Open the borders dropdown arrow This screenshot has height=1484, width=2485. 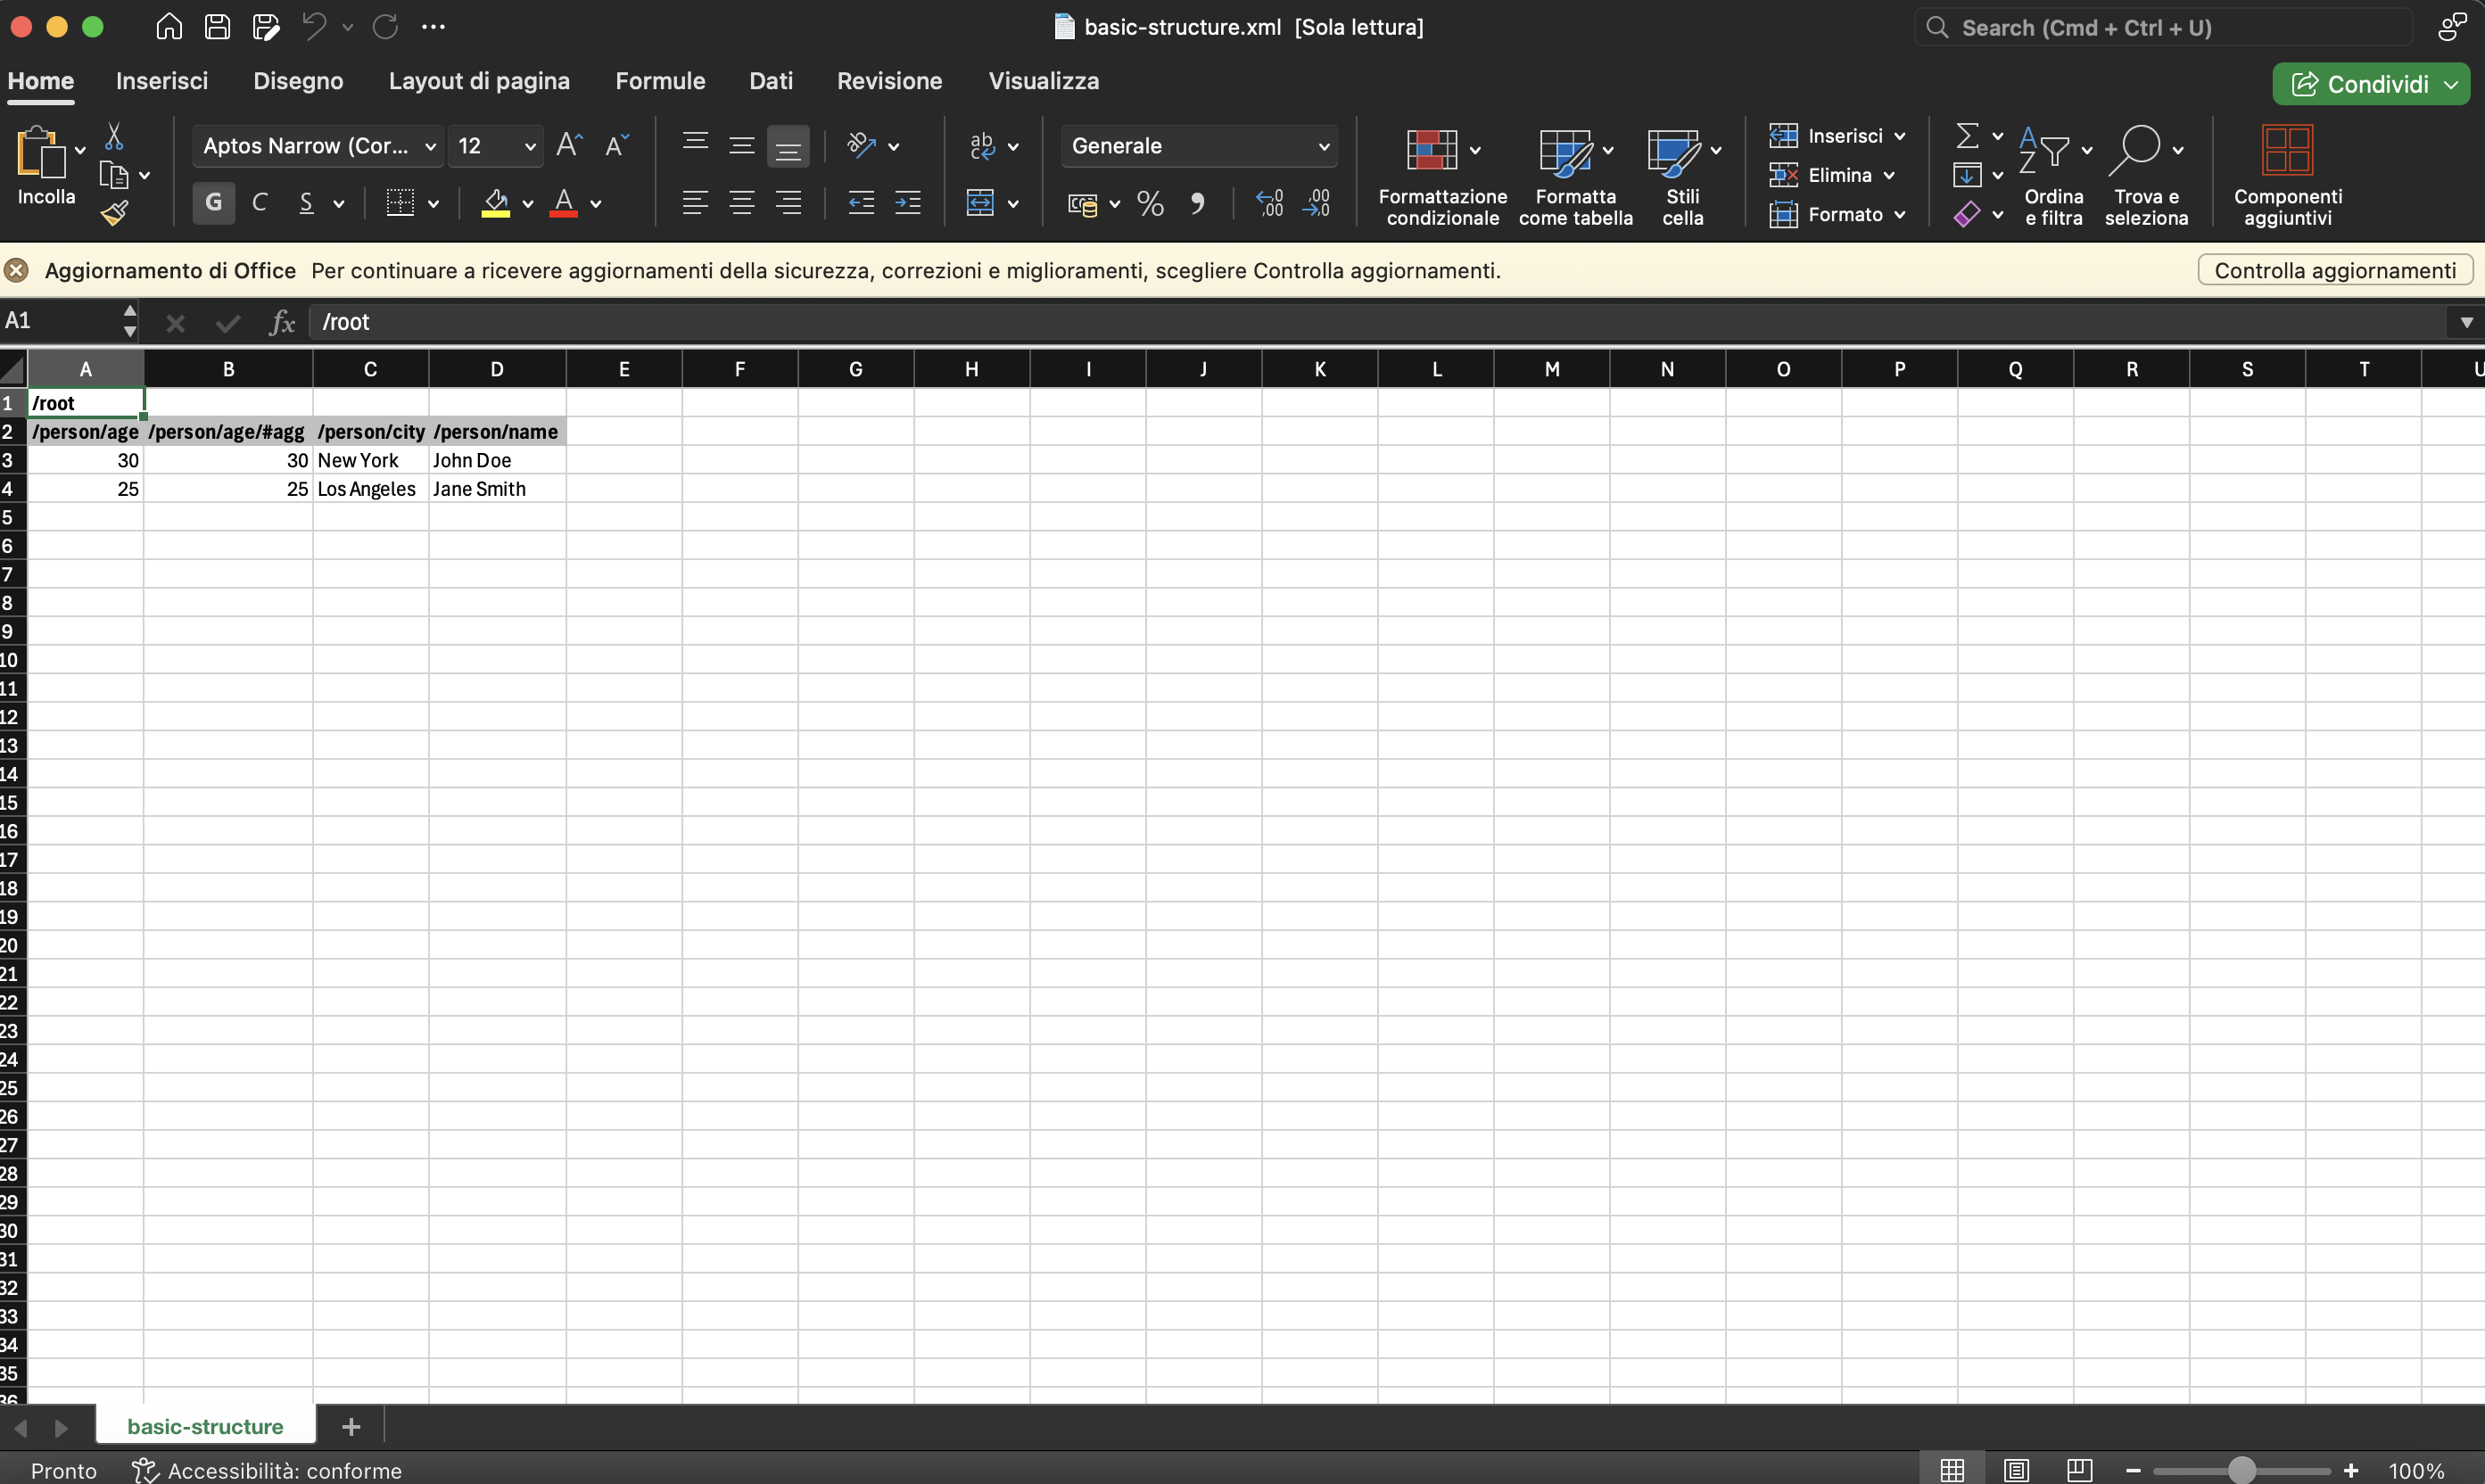point(433,204)
